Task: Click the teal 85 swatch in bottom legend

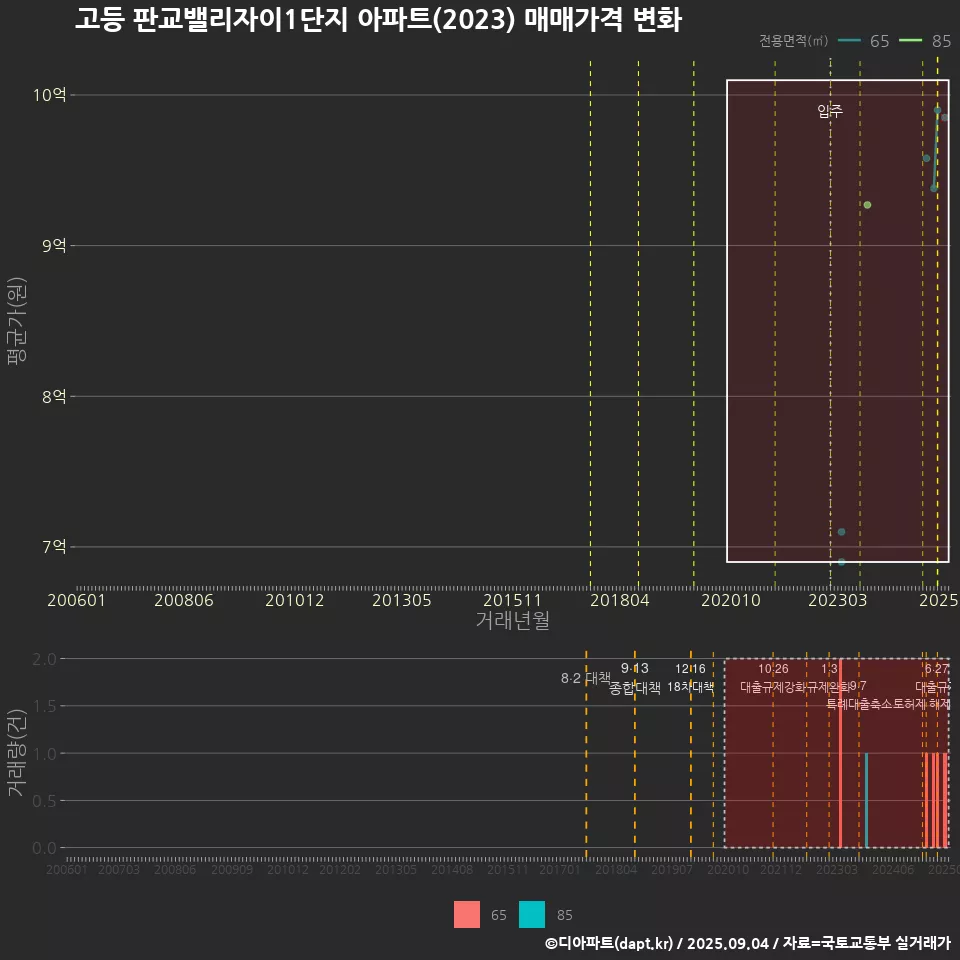Action: [x=531, y=914]
